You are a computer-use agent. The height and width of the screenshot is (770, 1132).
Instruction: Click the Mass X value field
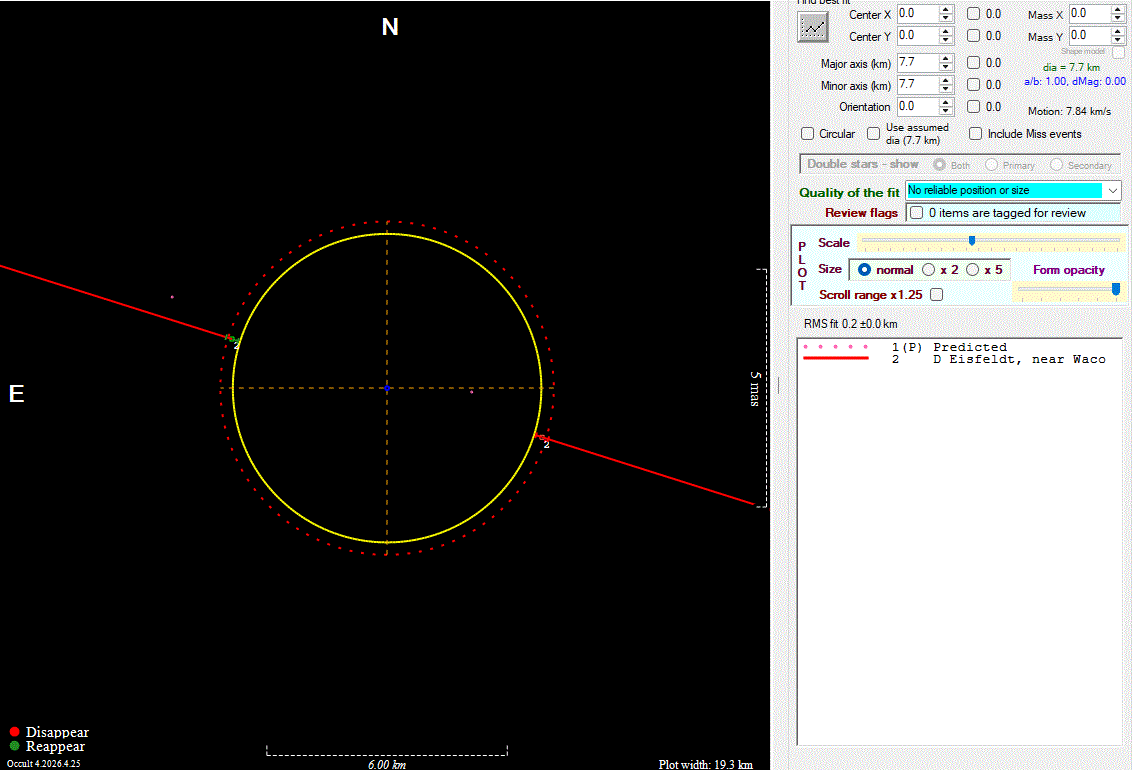[1089, 14]
